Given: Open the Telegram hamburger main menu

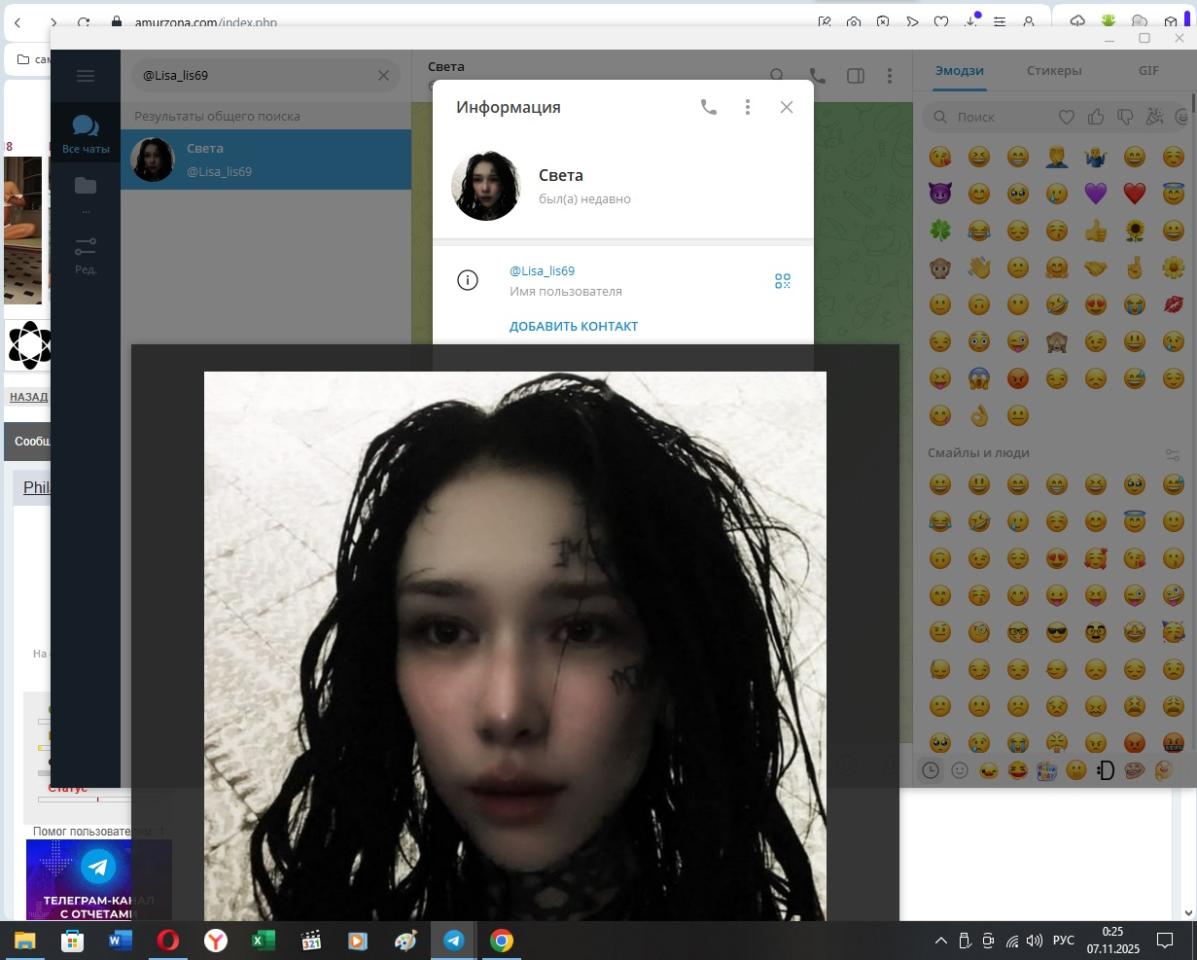Looking at the screenshot, I should (x=85, y=76).
